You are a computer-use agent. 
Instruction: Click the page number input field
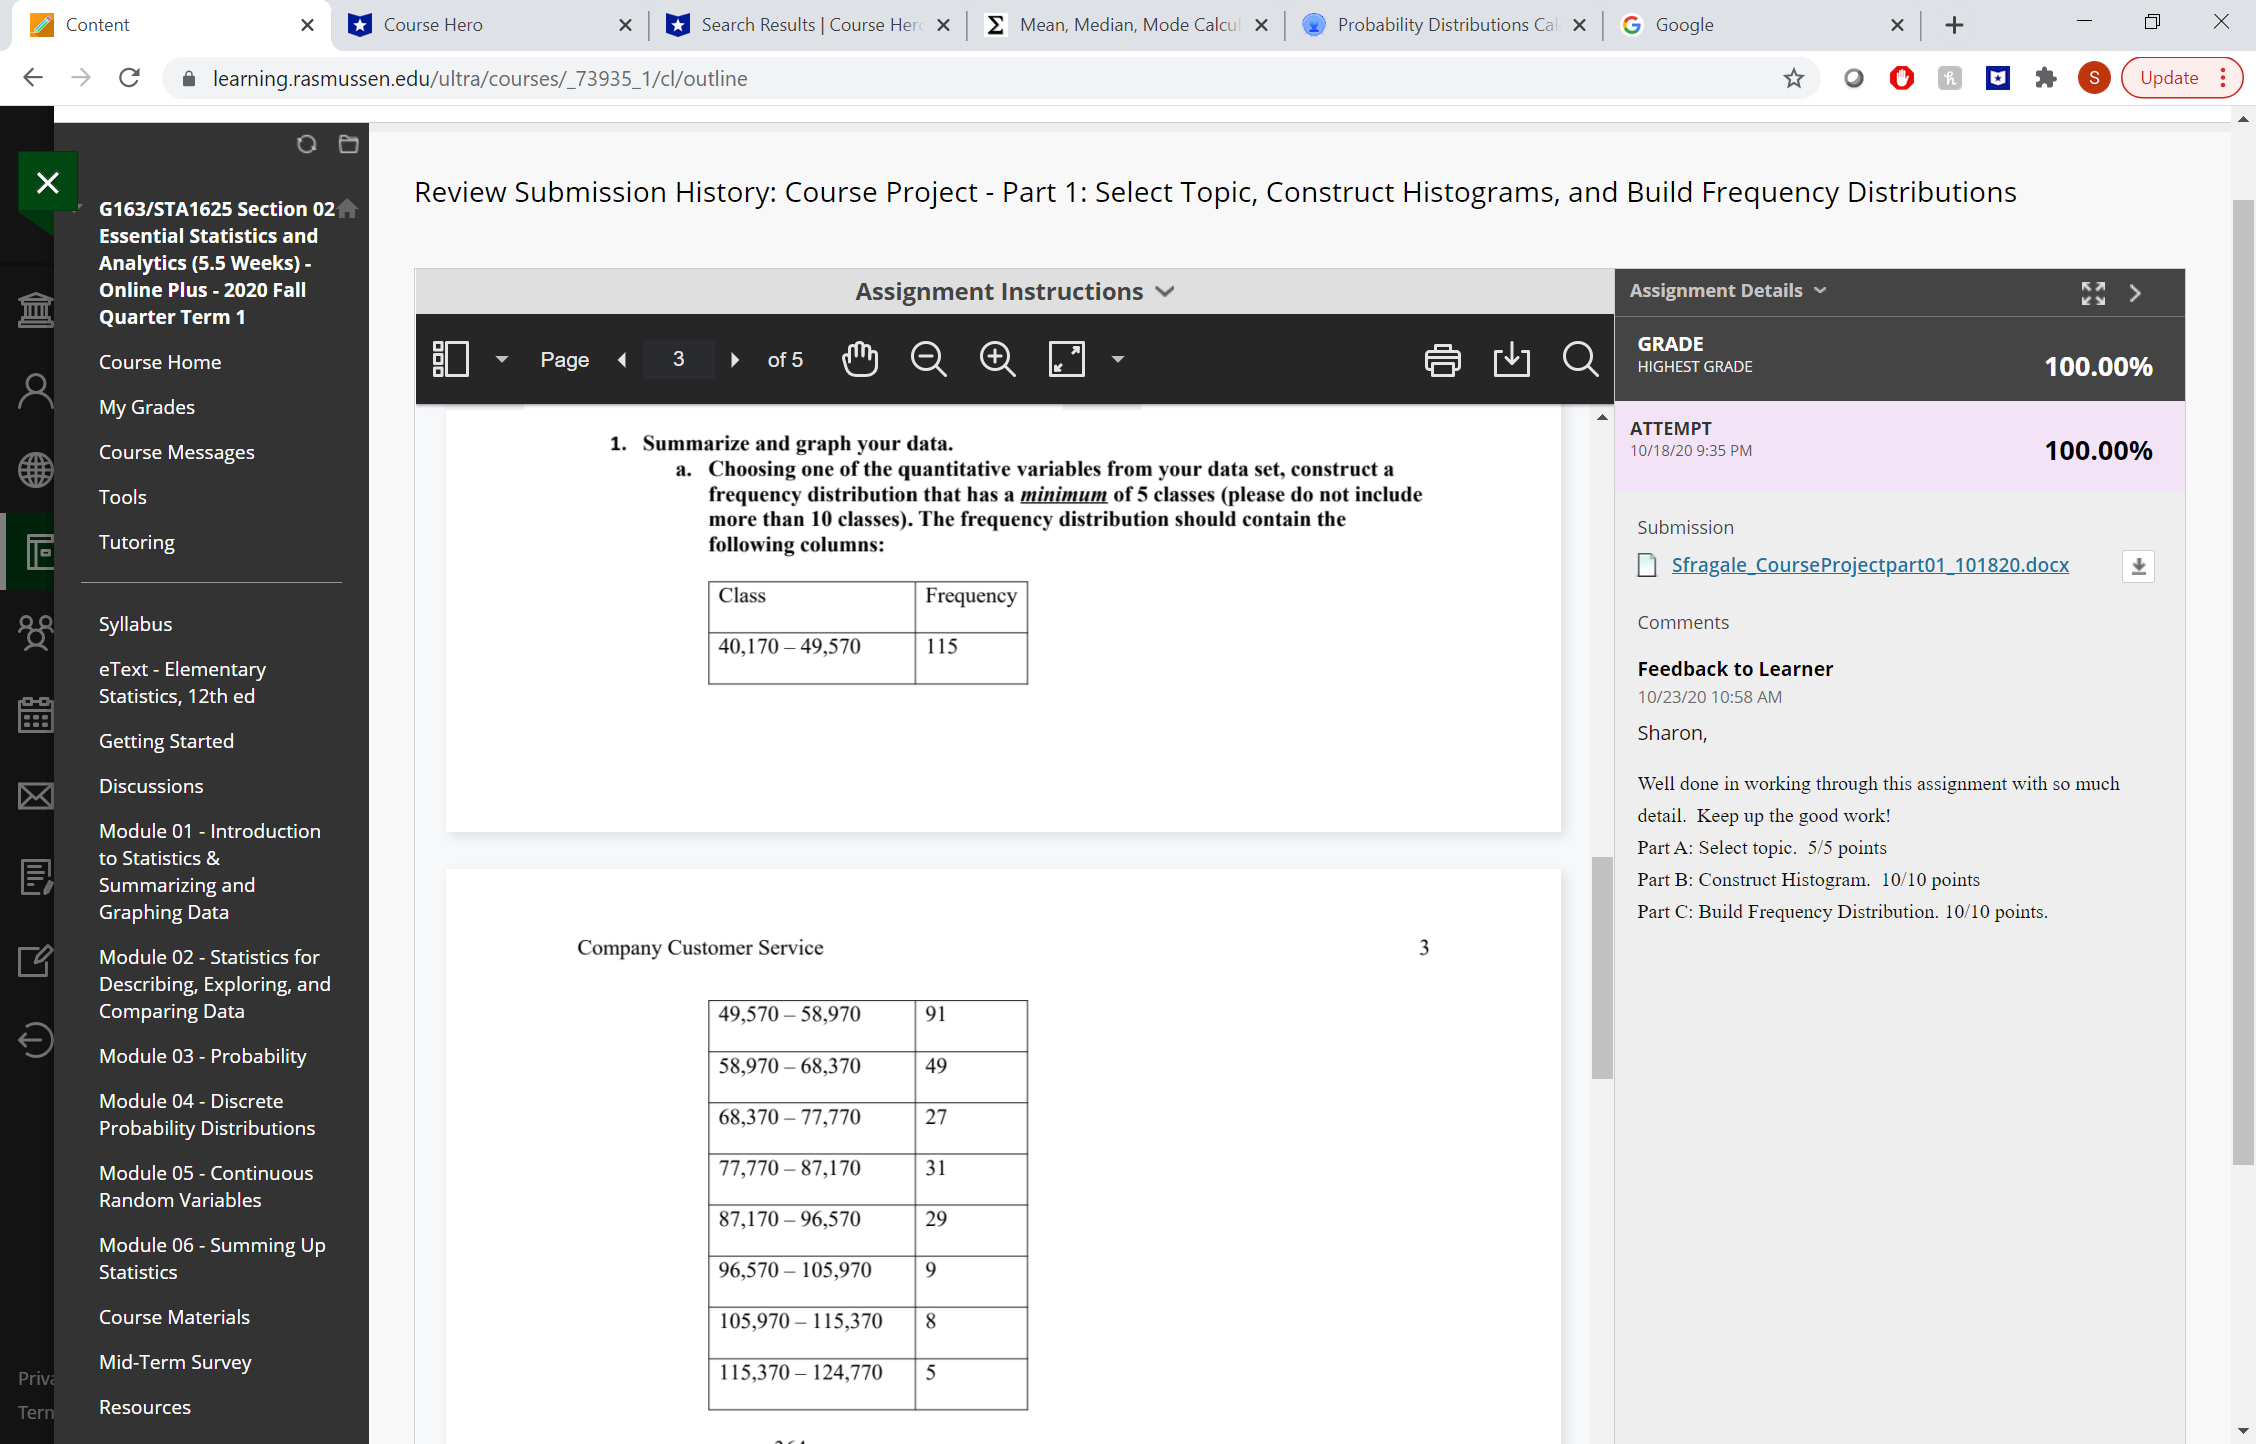678,359
